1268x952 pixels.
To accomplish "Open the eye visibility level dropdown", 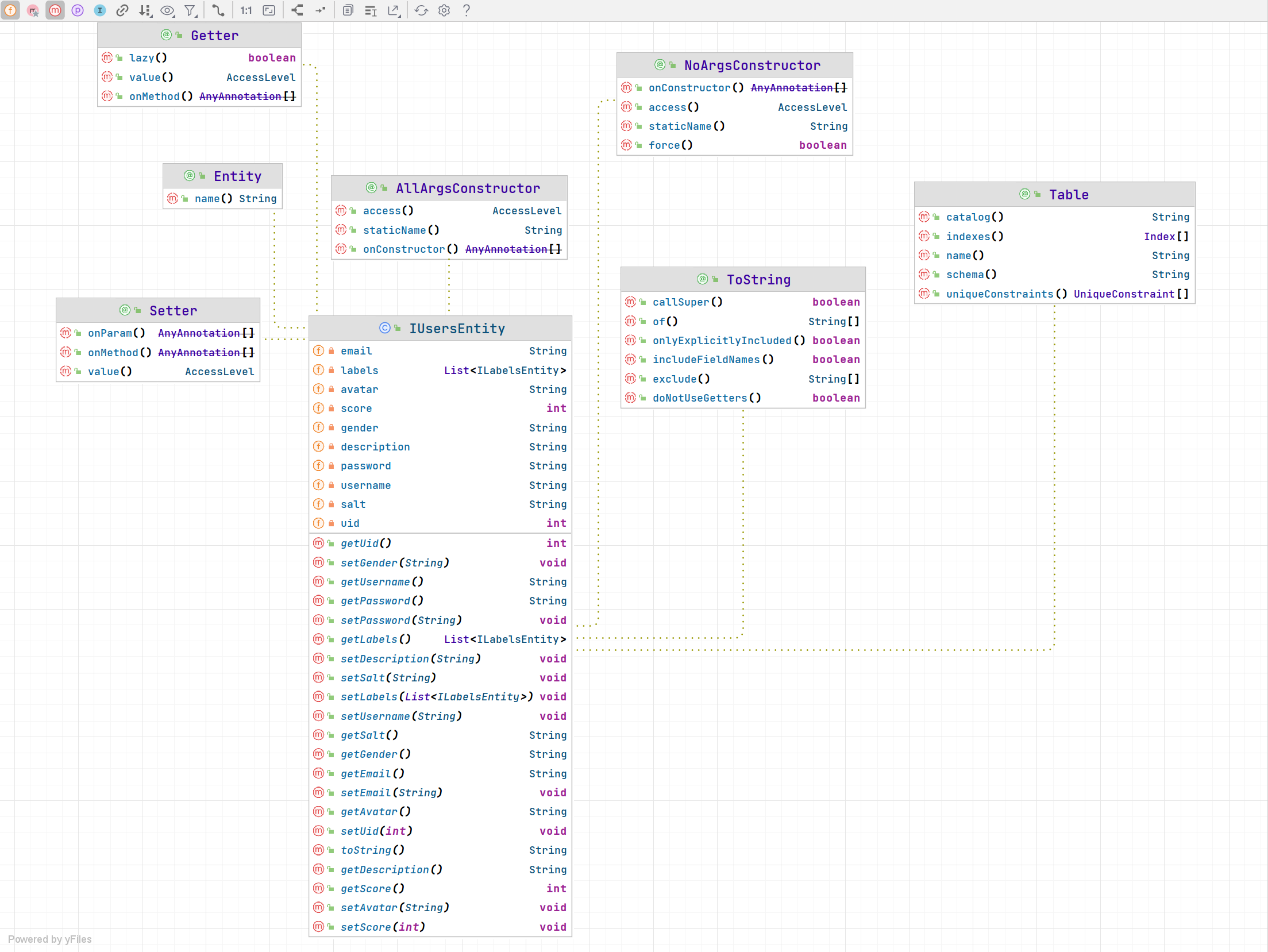I will 167,10.
